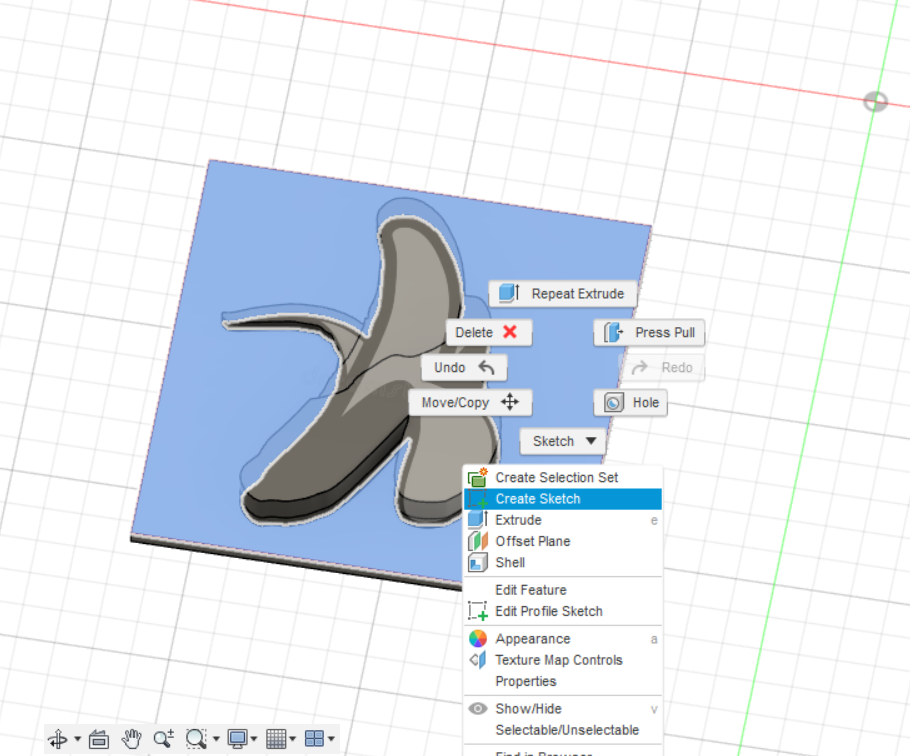Choose Press Pull from the marking menu
The height and width of the screenshot is (756, 910).
649,332
